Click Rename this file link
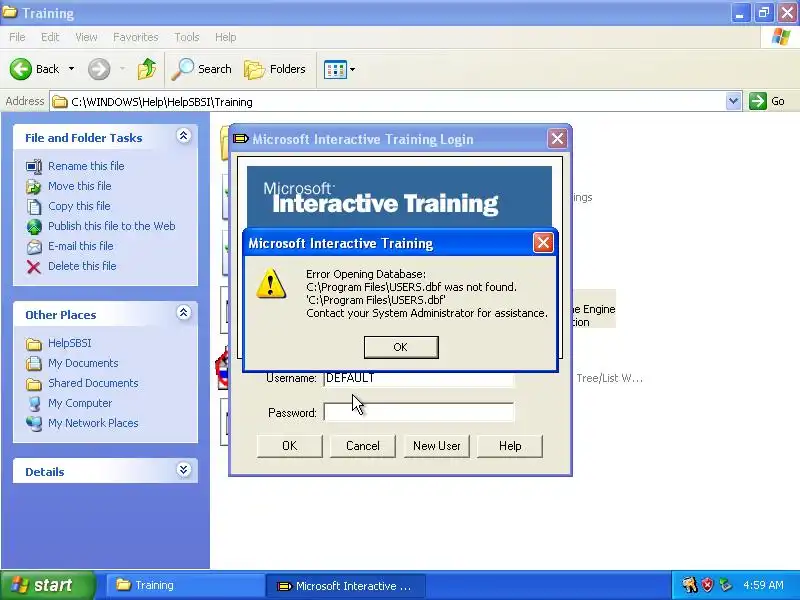The height and width of the screenshot is (600, 800). 86,166
